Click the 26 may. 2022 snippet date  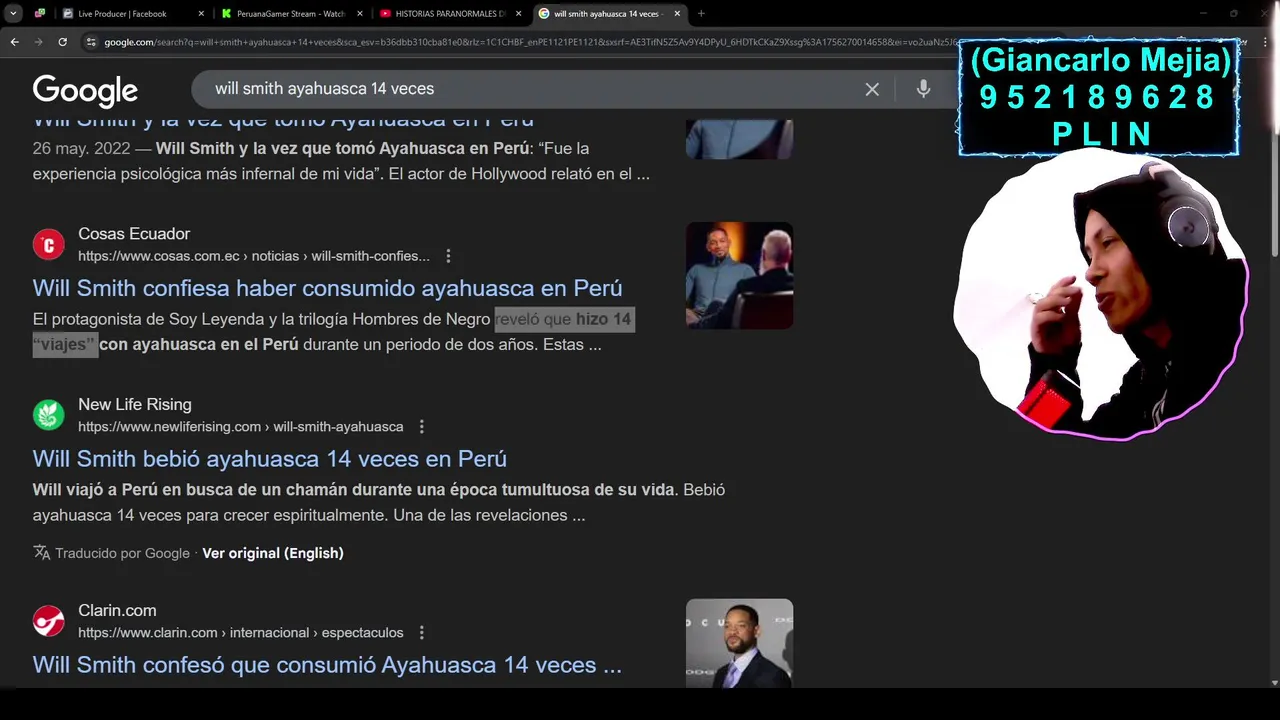pos(81,148)
